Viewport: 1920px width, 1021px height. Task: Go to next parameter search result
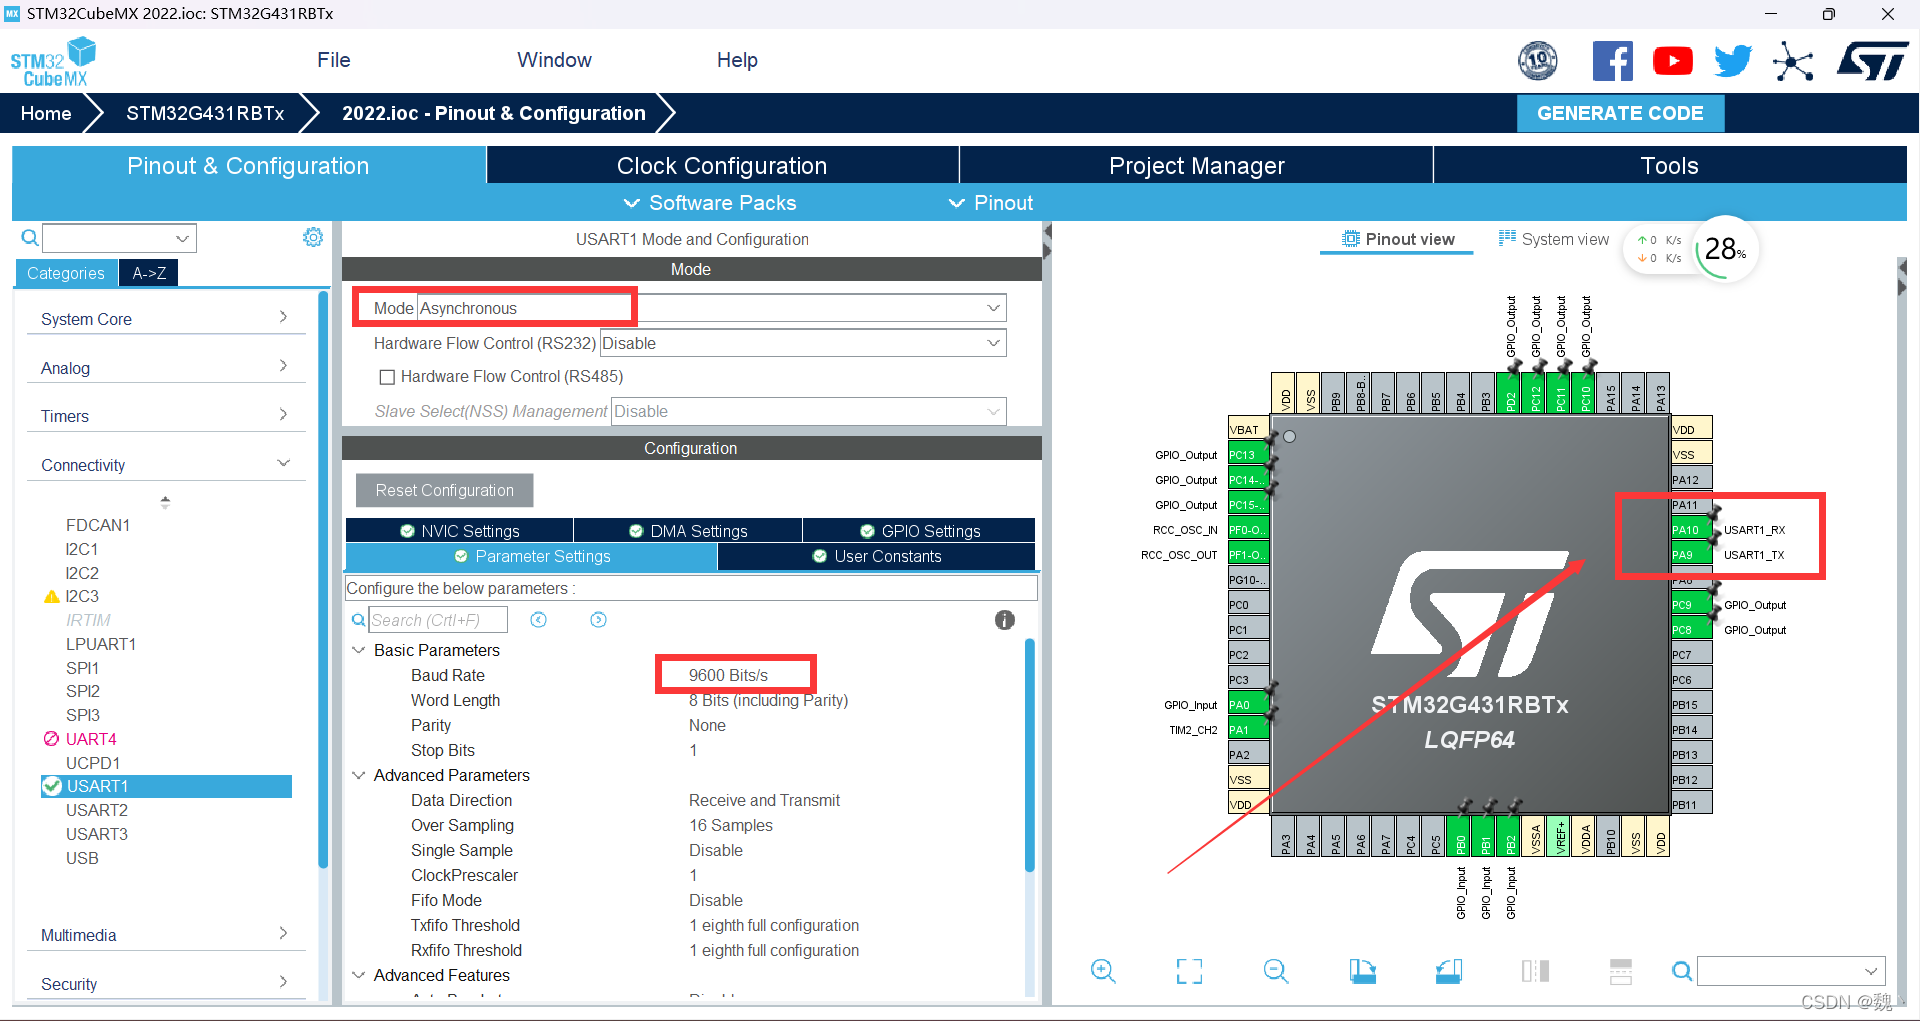pyautogui.click(x=598, y=620)
